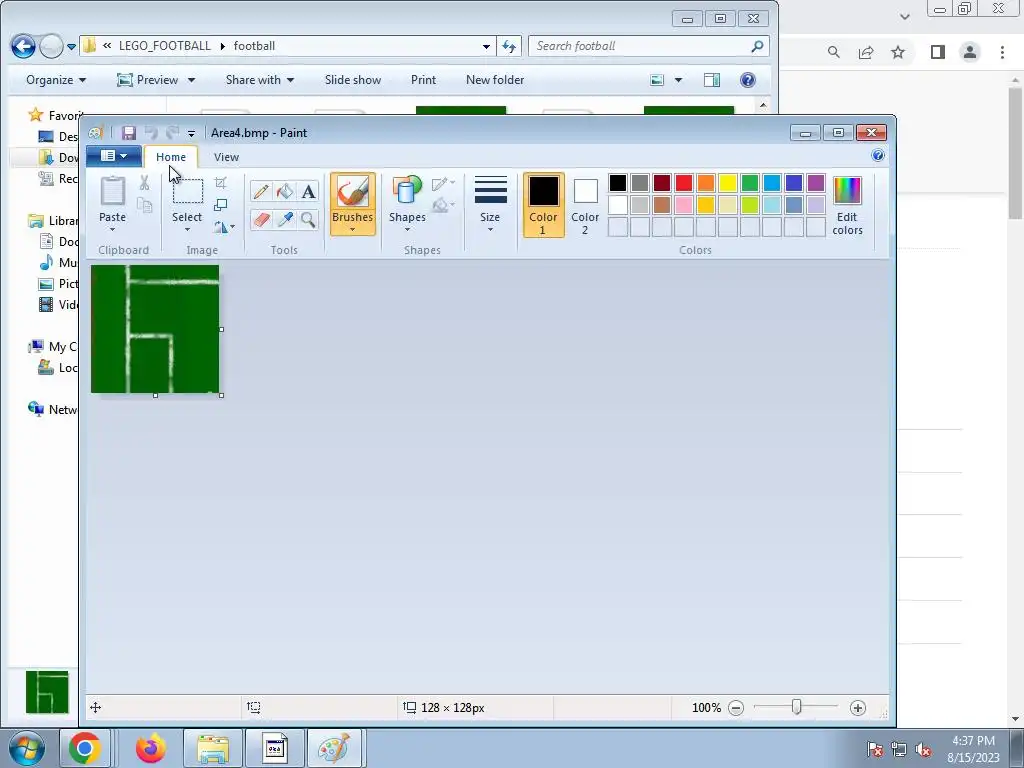
Task: Click the zoom out minus button
Action: tap(736, 708)
